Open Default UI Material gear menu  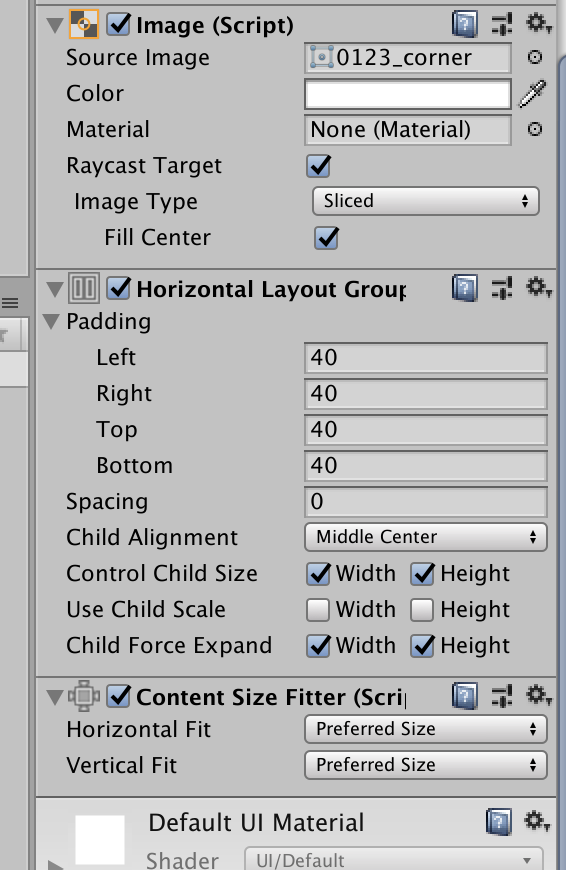[537, 821]
